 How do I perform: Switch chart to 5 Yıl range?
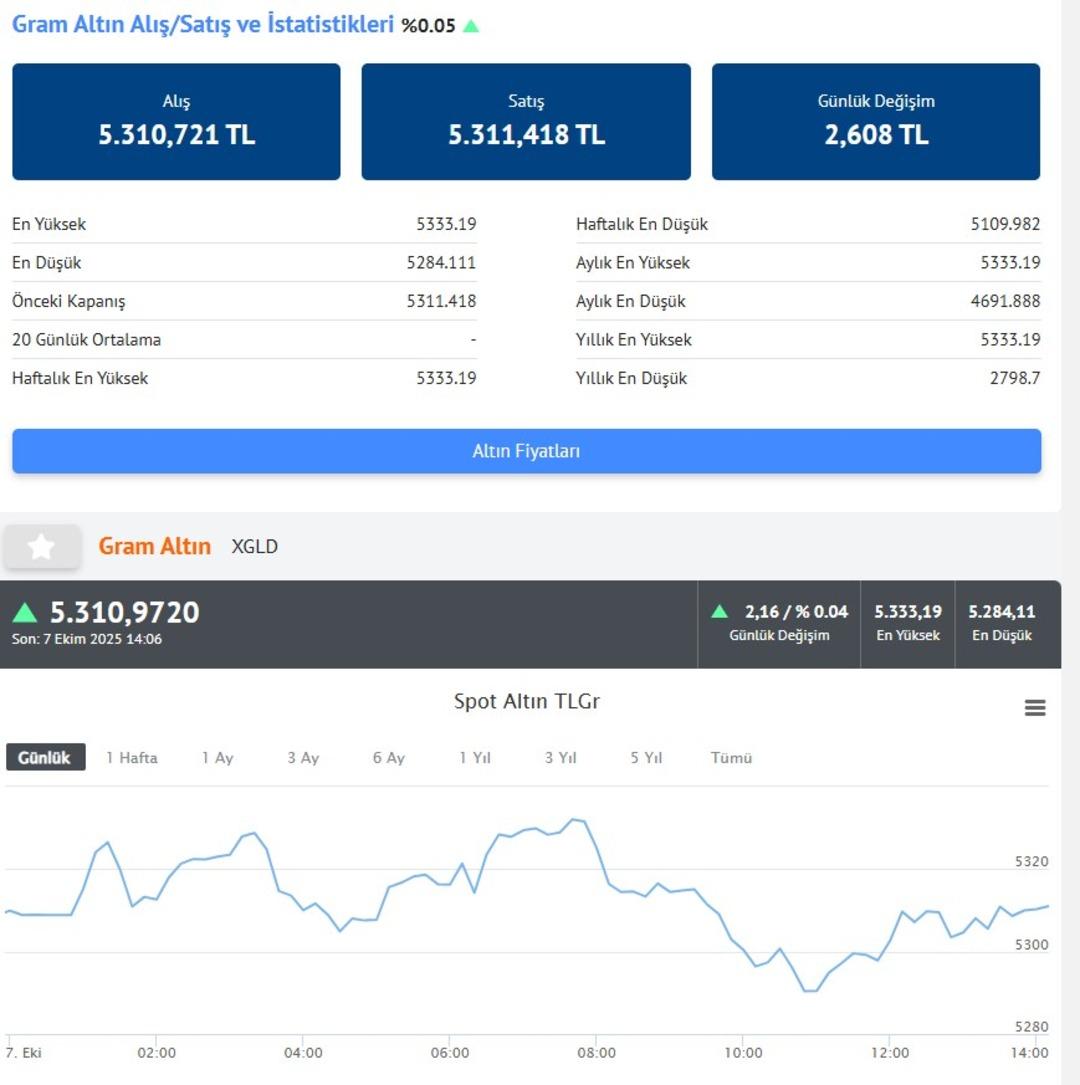(x=646, y=757)
